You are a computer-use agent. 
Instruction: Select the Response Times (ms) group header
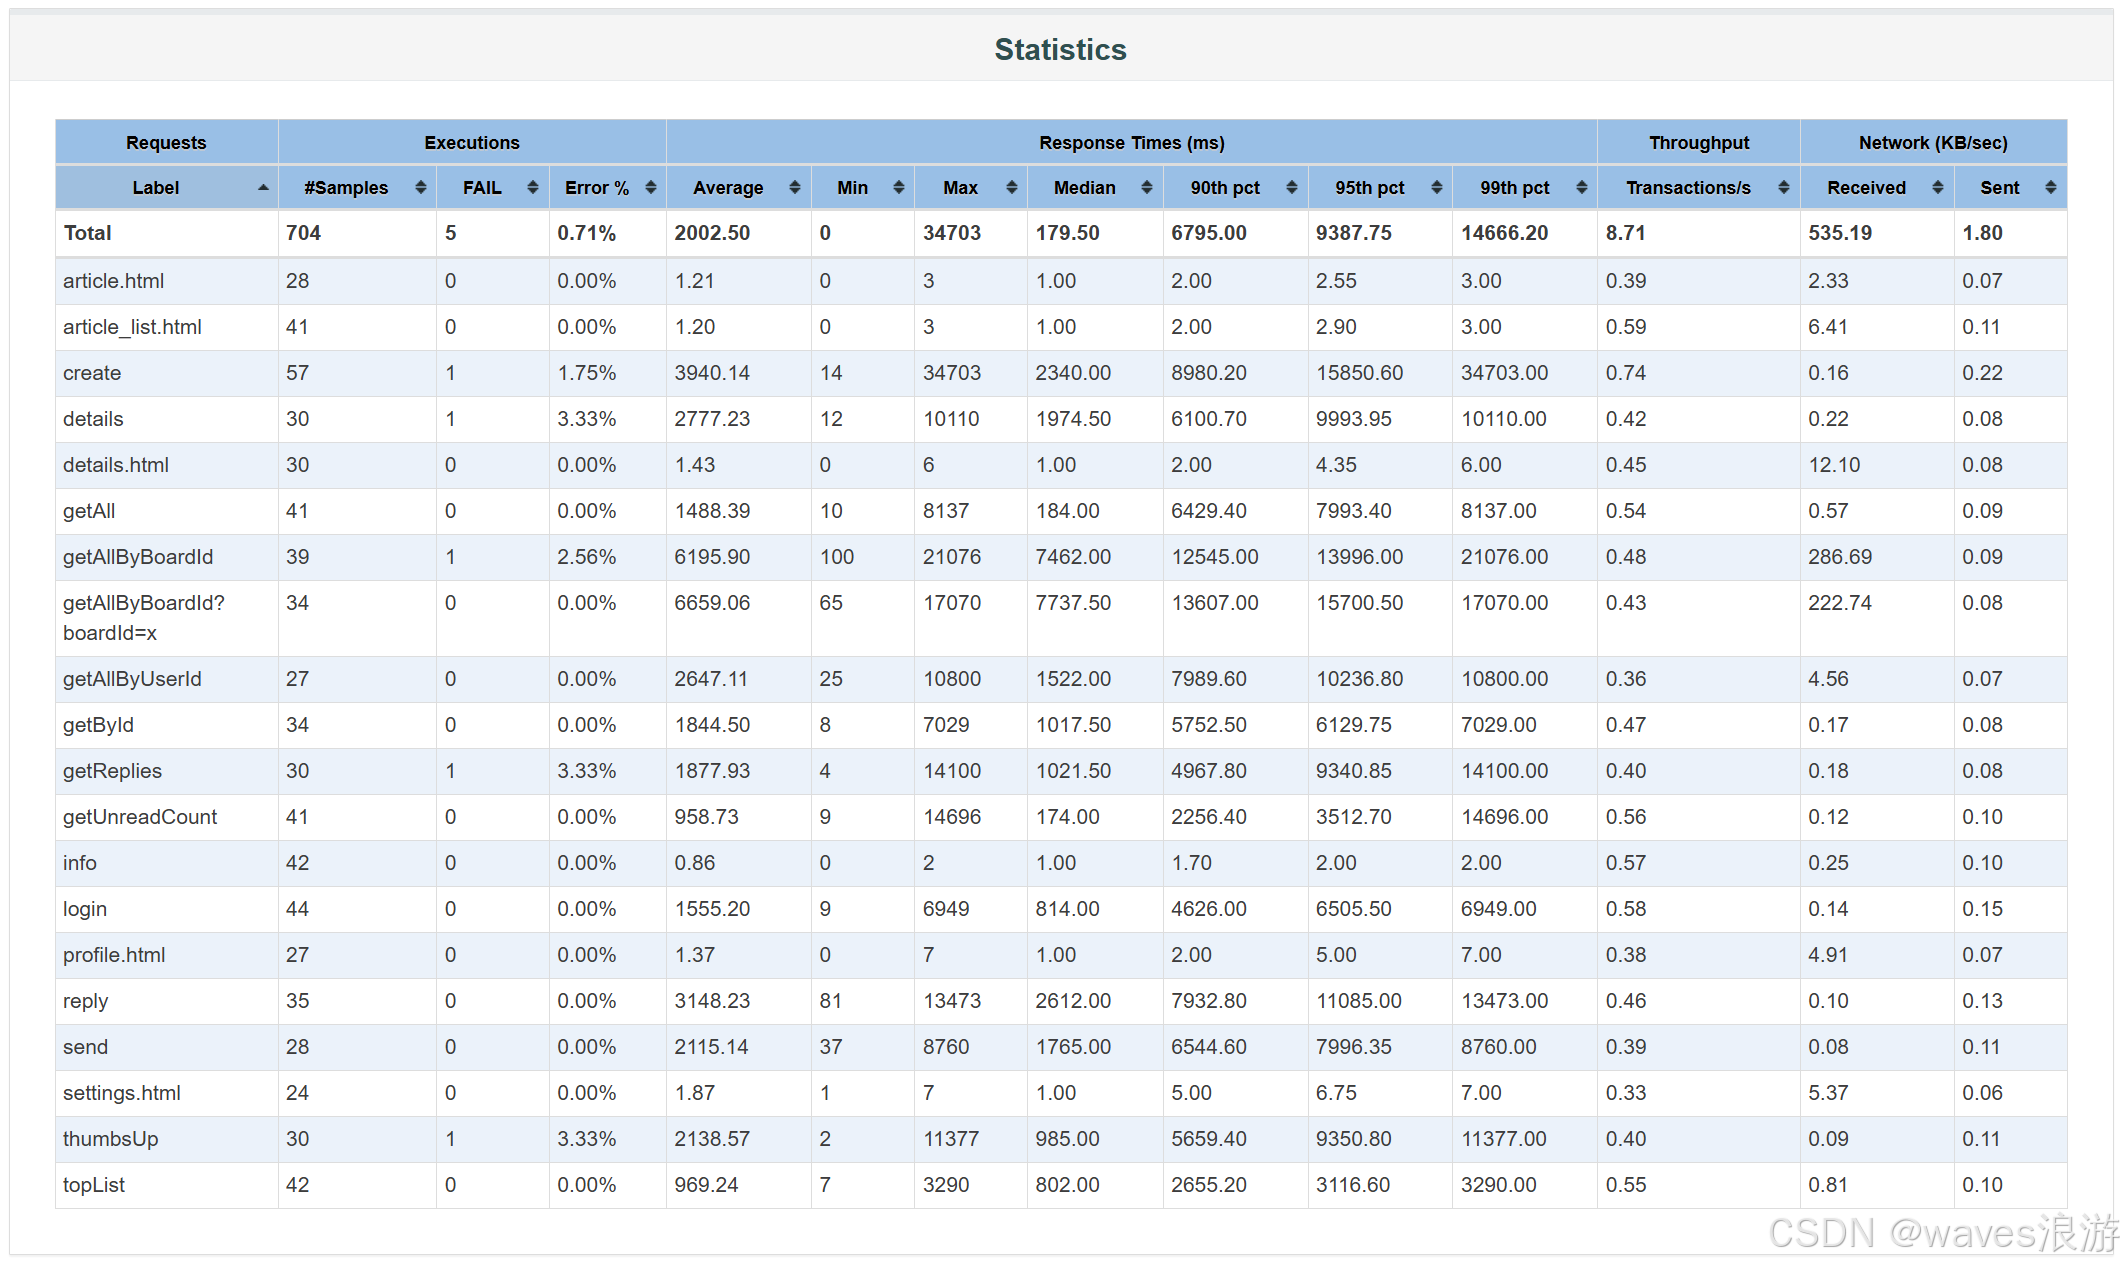tap(1131, 143)
